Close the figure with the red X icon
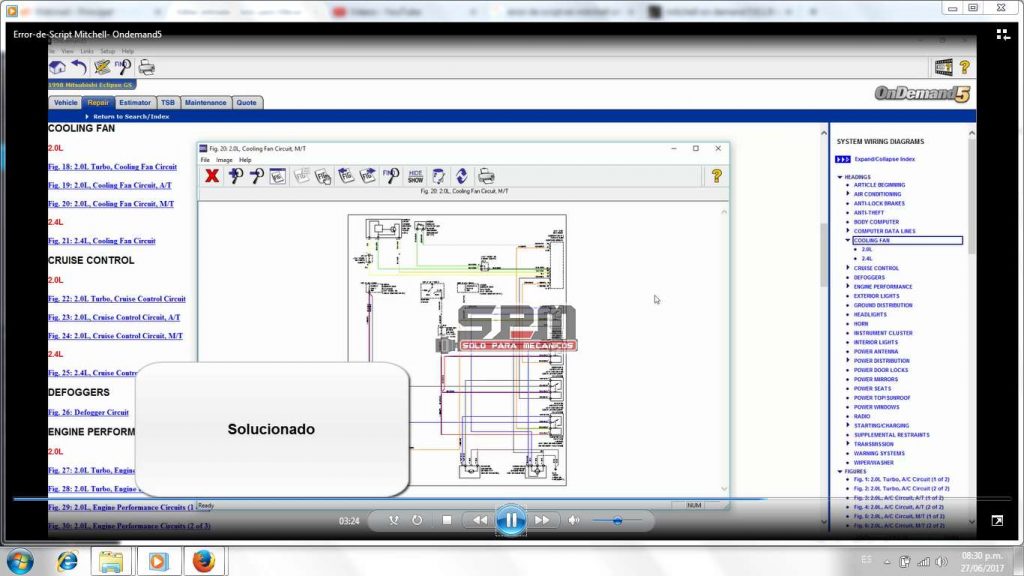 212,176
